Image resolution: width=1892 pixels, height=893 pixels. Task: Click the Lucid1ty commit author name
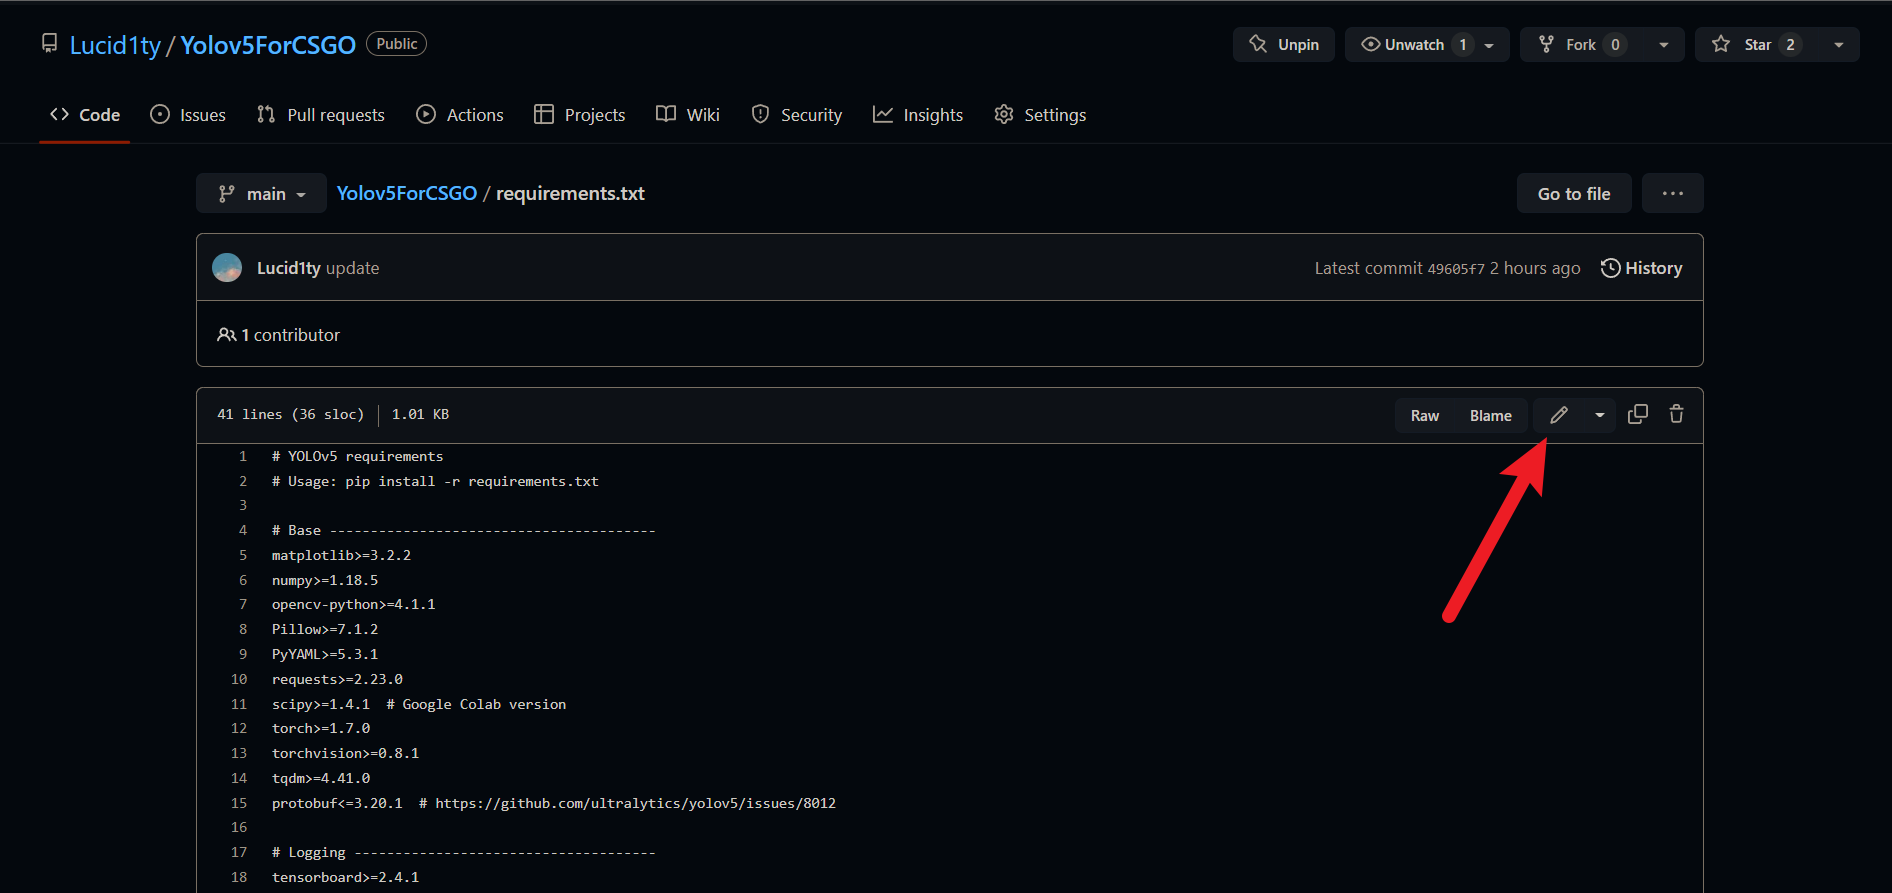(288, 268)
